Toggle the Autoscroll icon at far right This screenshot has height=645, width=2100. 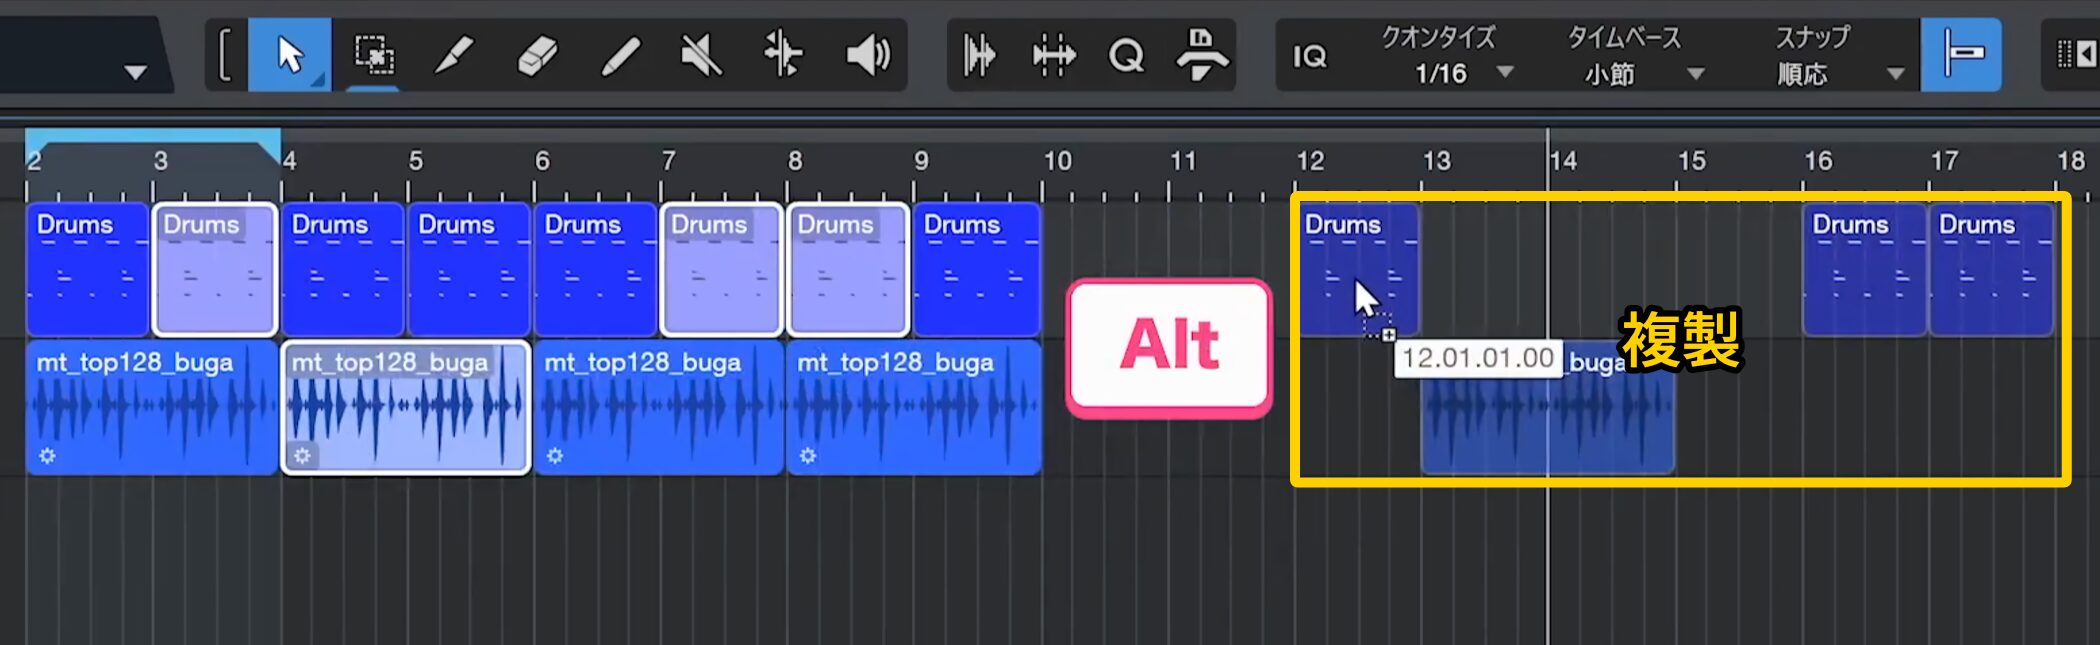(2075, 55)
